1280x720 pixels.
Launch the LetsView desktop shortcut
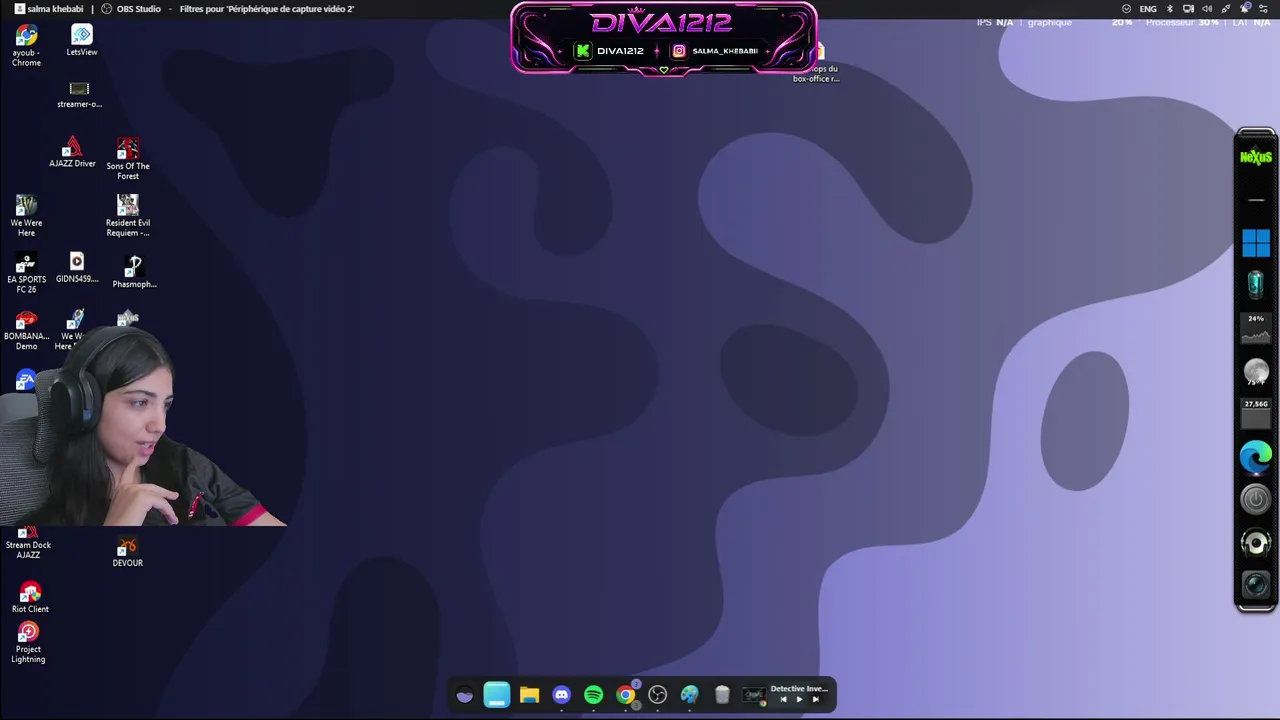[82, 41]
